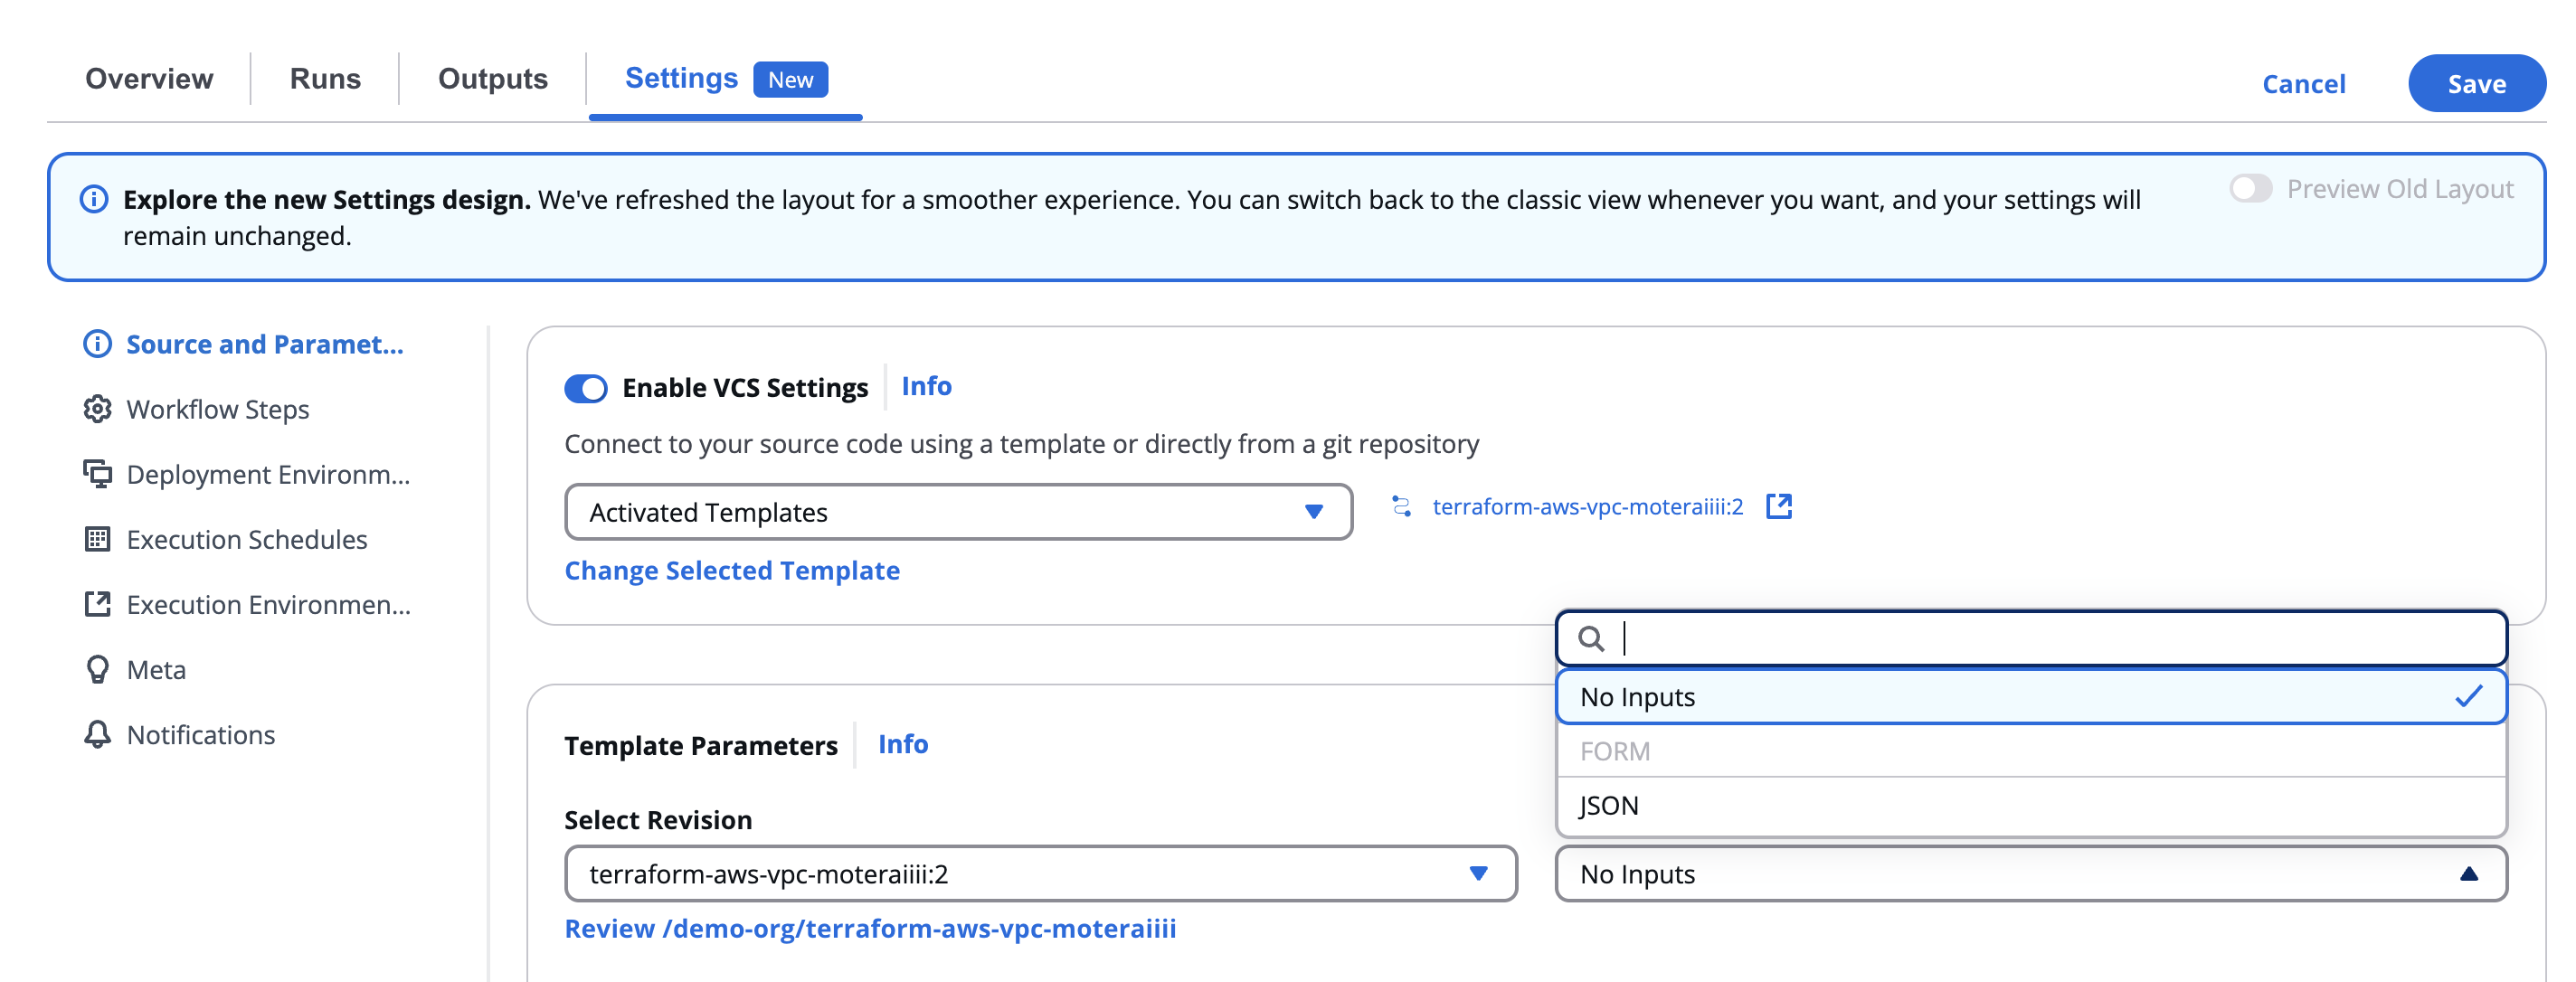This screenshot has height=982, width=2576.
Task: Click Change Selected Template link
Action: tap(732, 570)
